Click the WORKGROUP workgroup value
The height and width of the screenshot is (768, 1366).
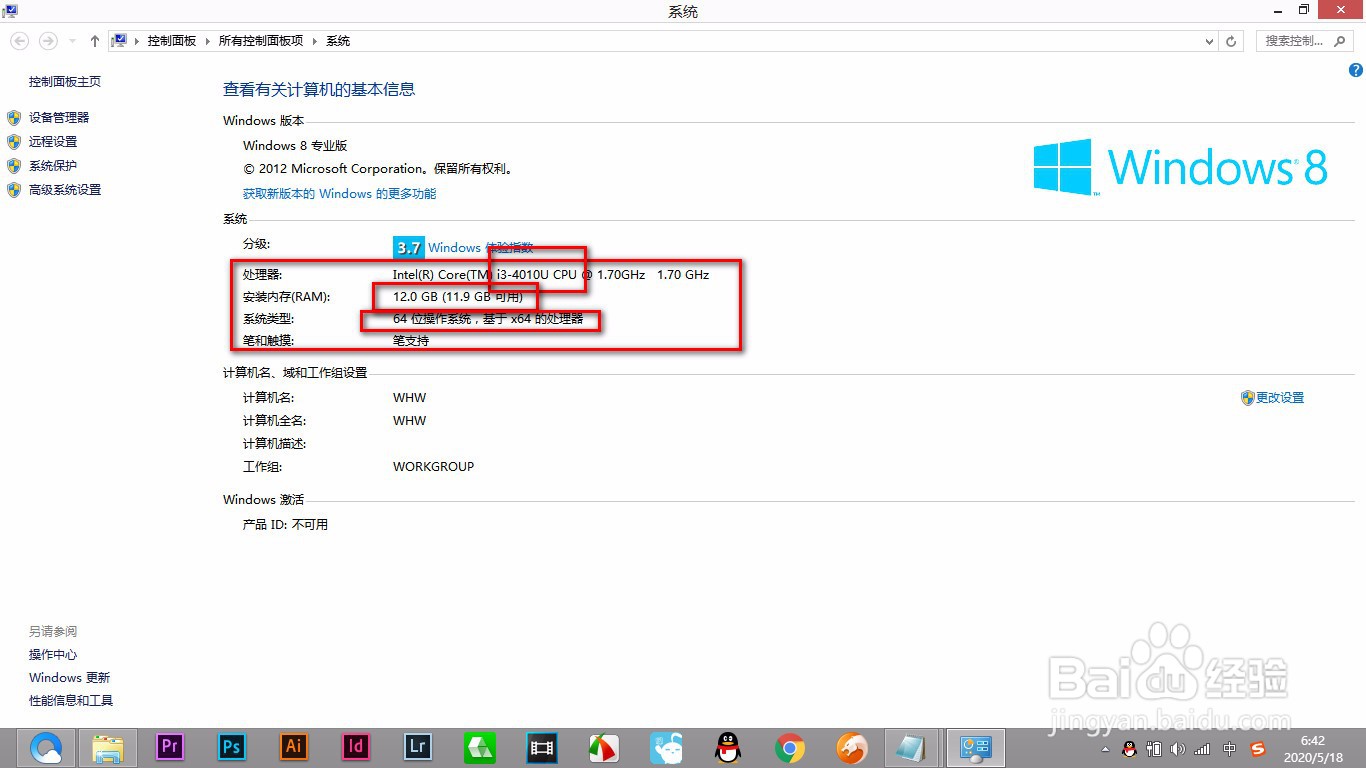click(x=434, y=467)
